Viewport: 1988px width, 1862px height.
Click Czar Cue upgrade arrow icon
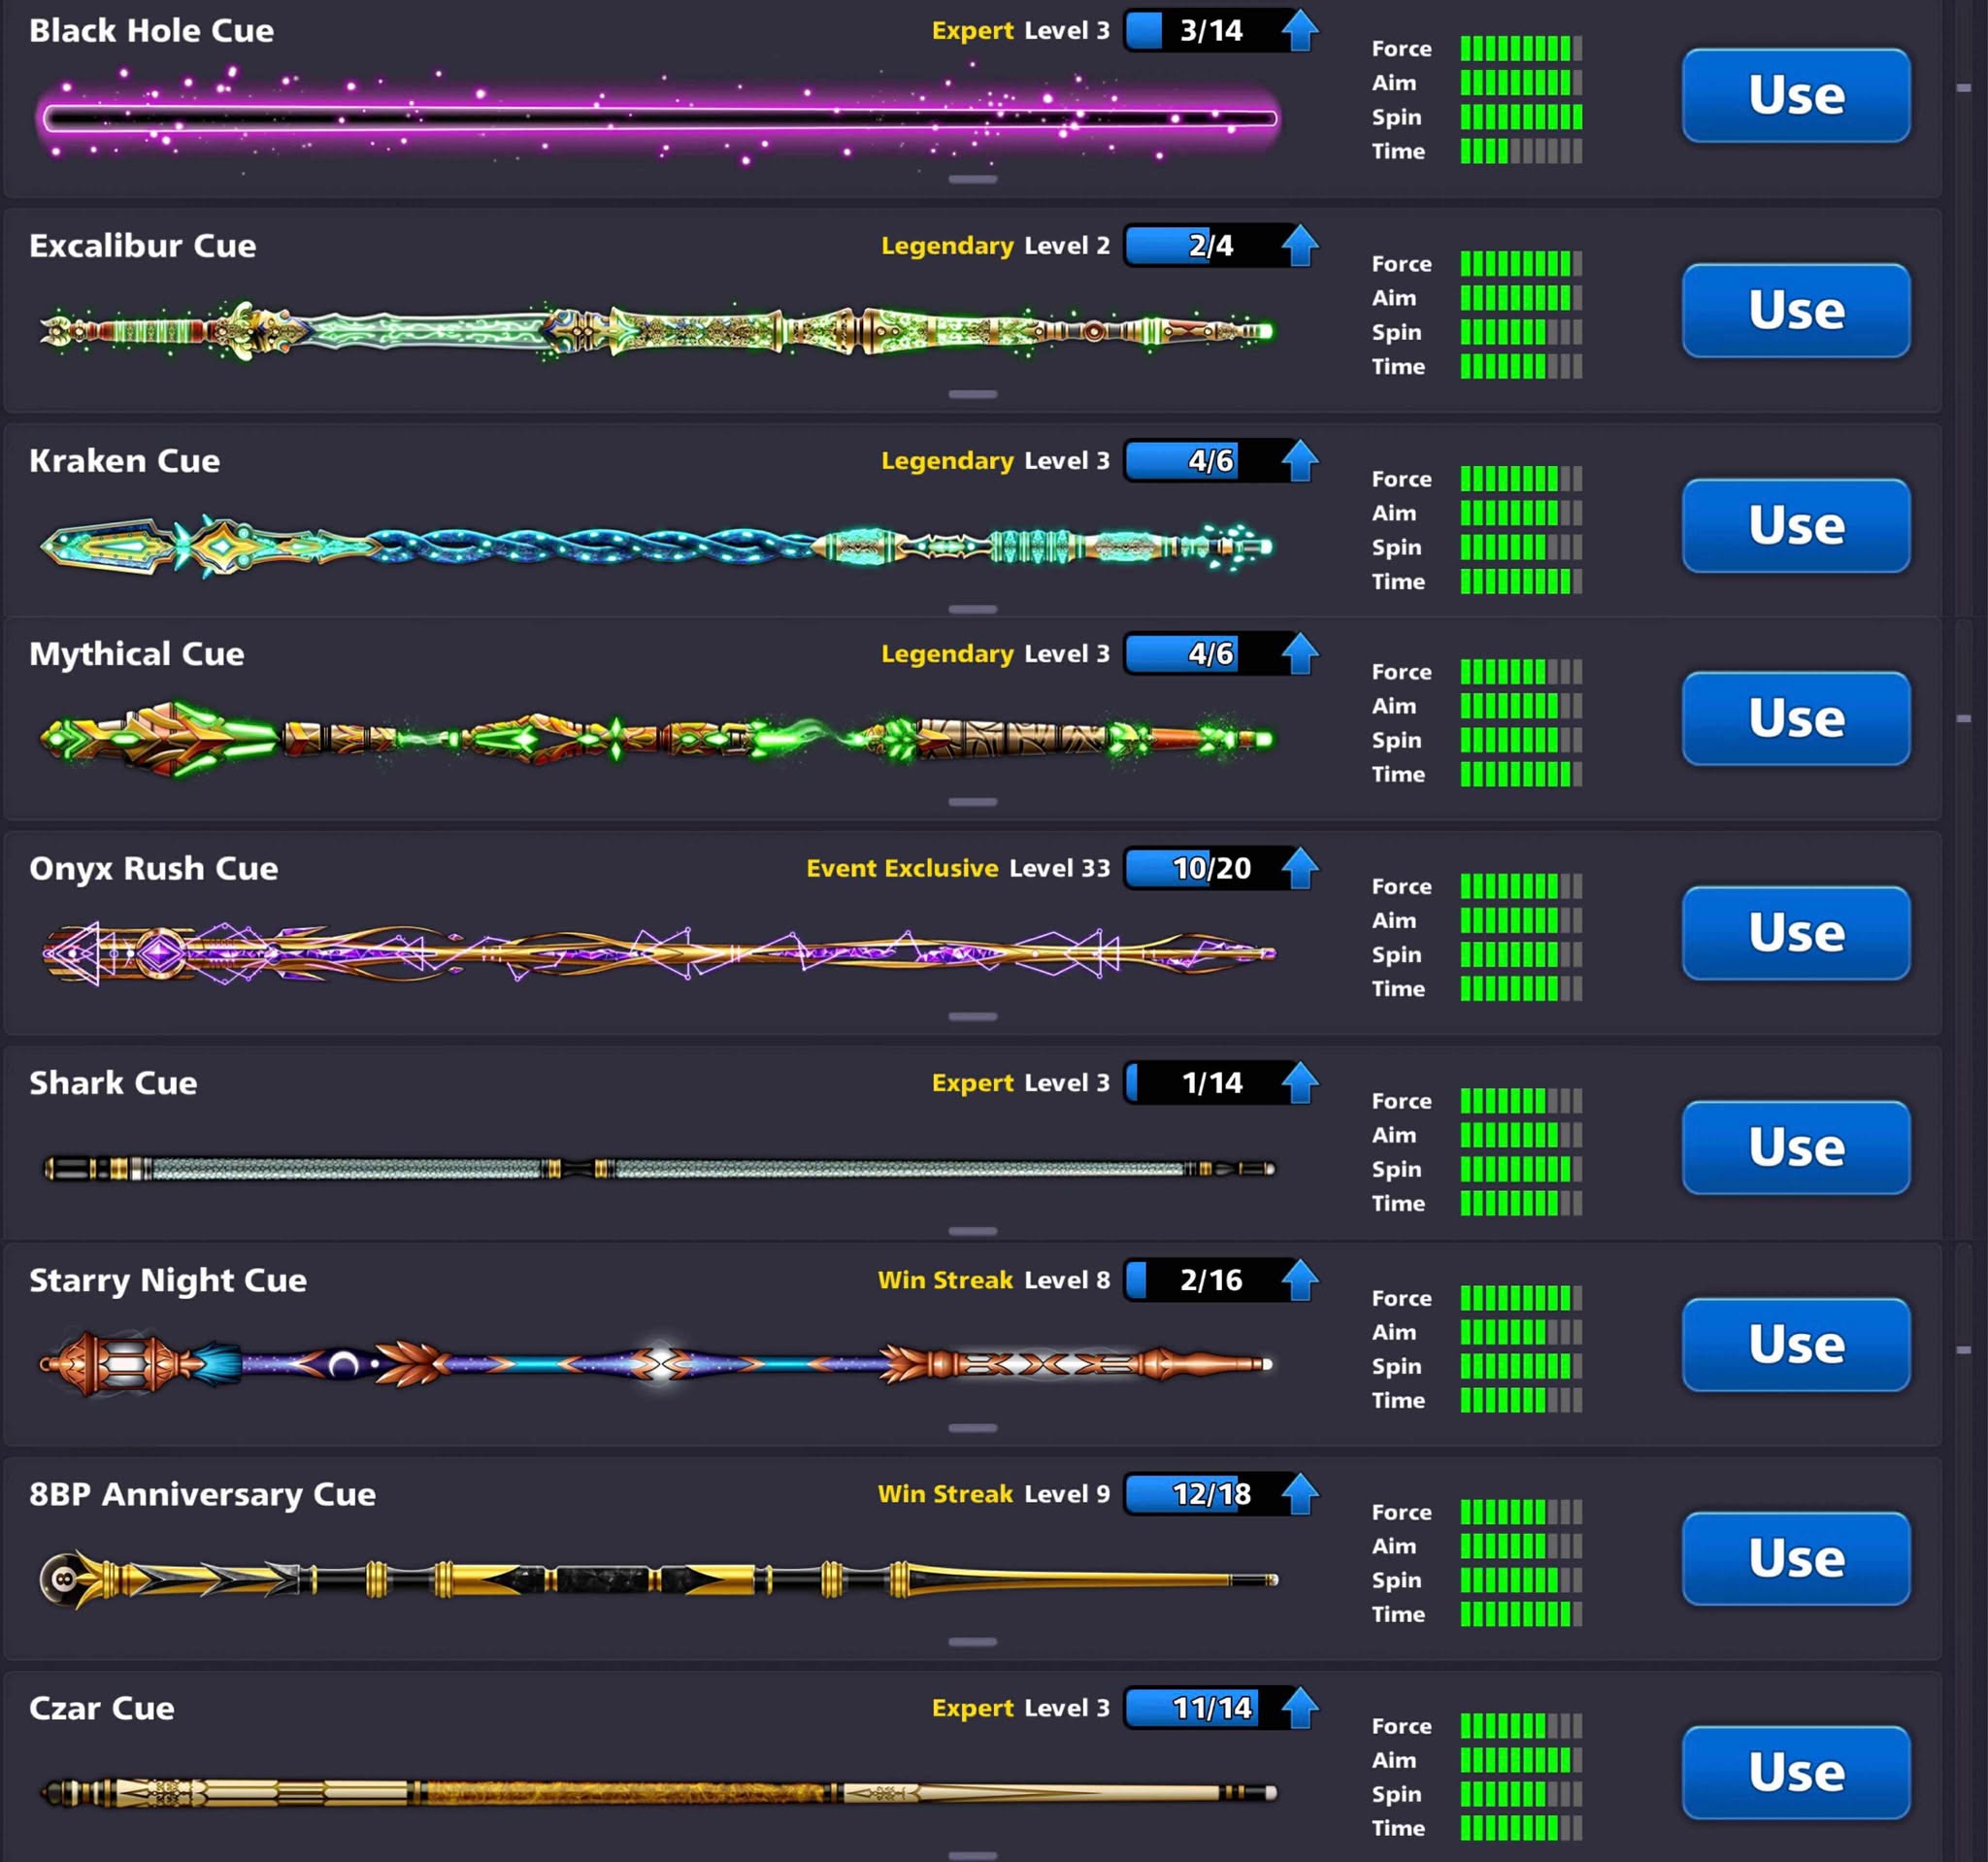pyautogui.click(x=1300, y=1708)
